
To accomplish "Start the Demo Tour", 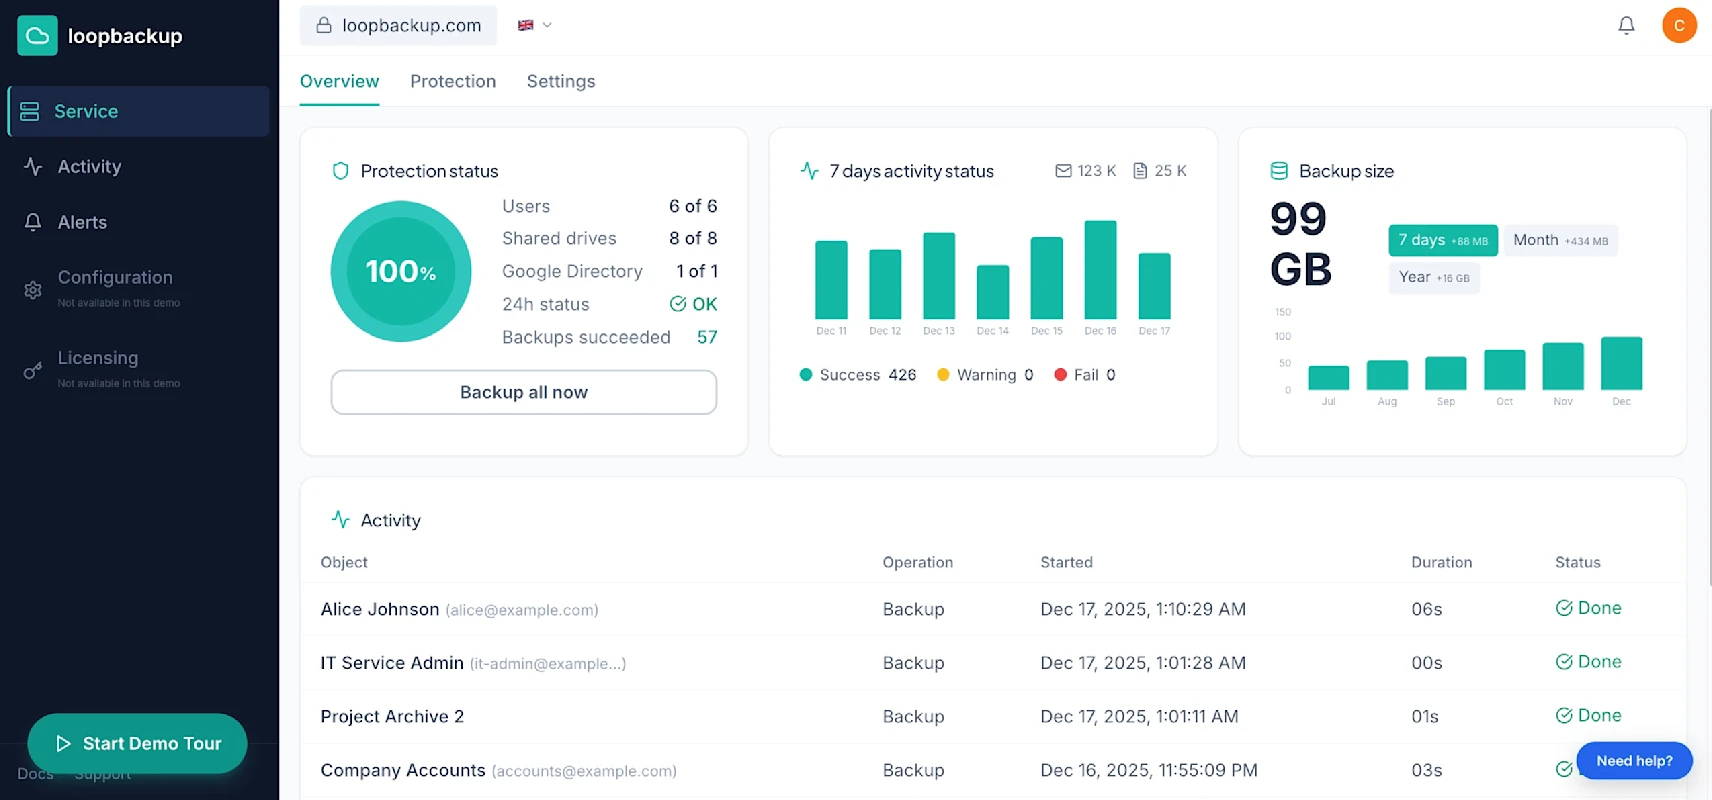I will point(137,743).
